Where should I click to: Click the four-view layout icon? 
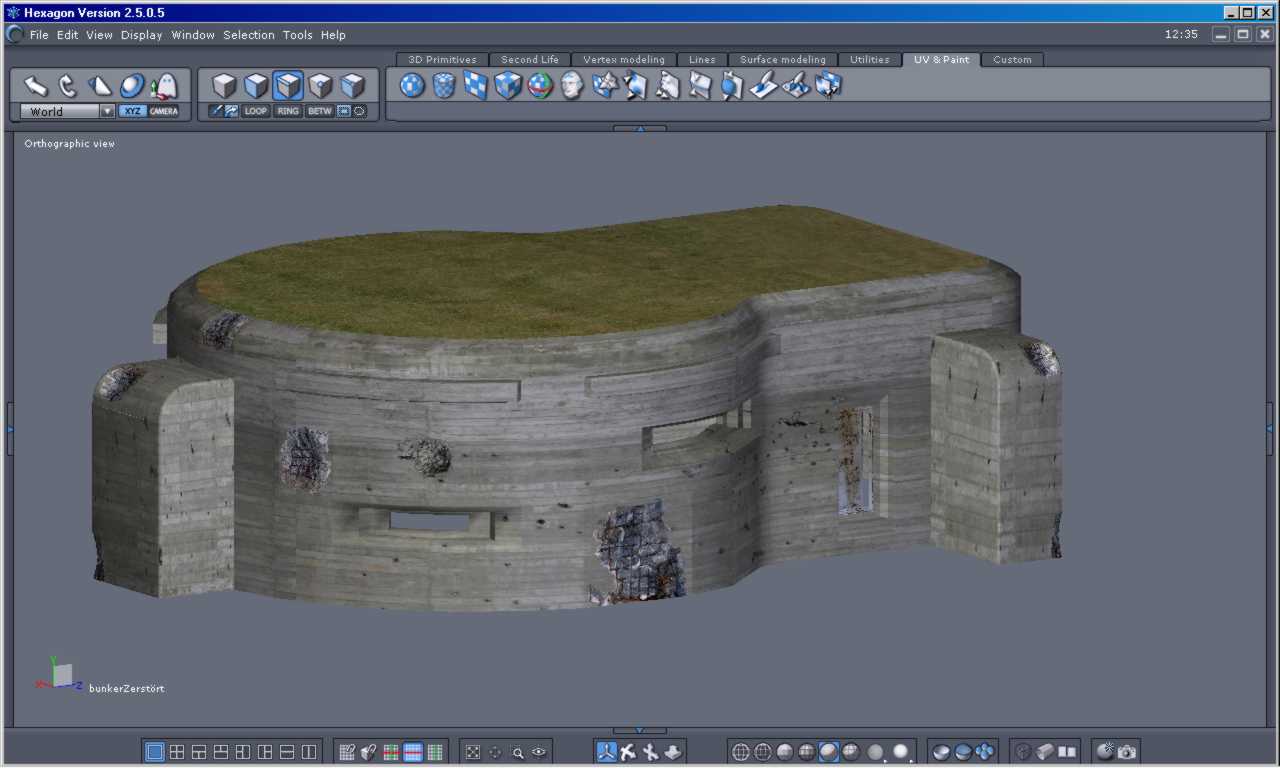tap(177, 752)
